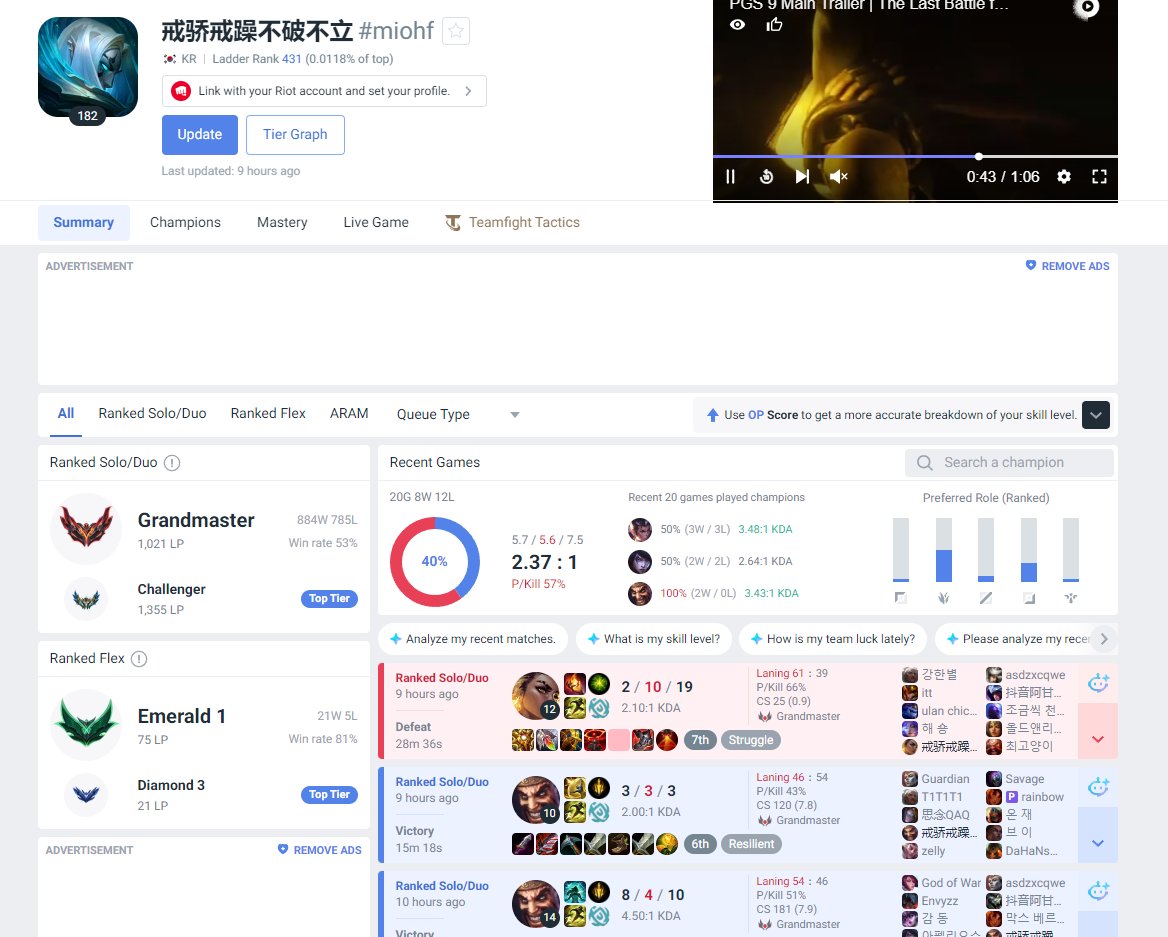The height and width of the screenshot is (937, 1168).
Task: Open video settings gear
Action: pos(1064,177)
